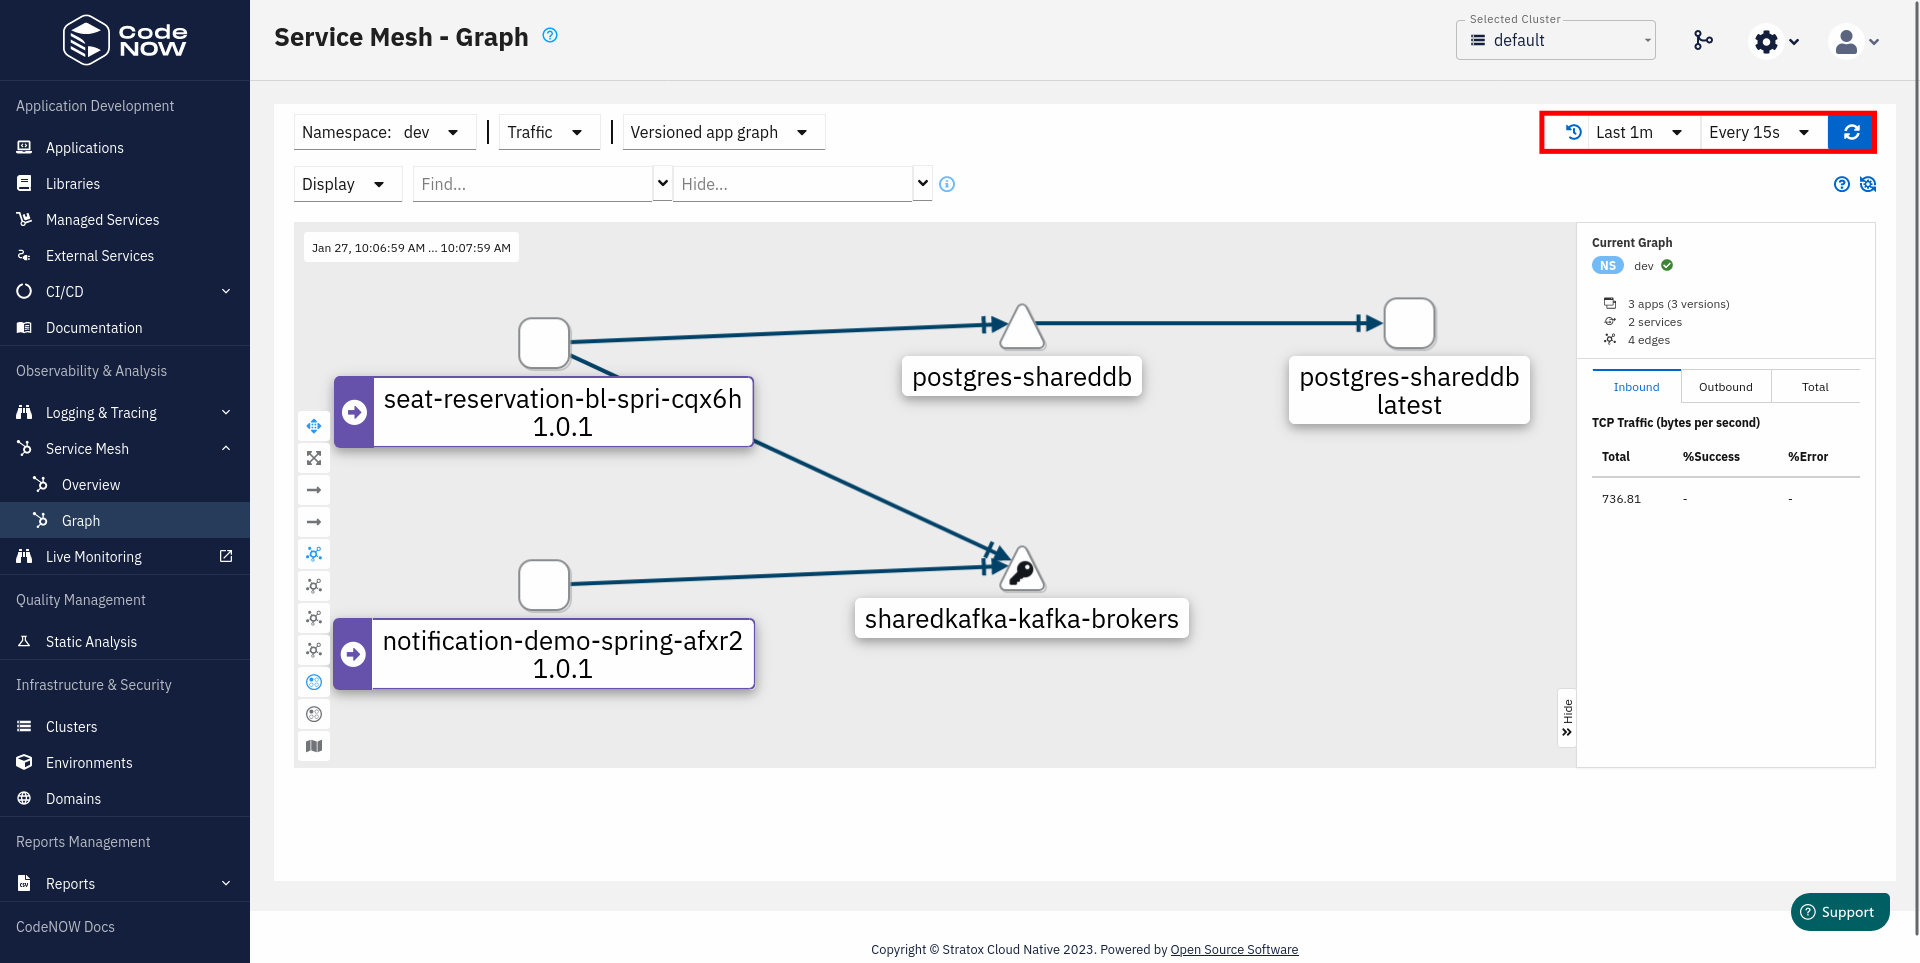Open the Hide presets dropdown arrow

922,183
